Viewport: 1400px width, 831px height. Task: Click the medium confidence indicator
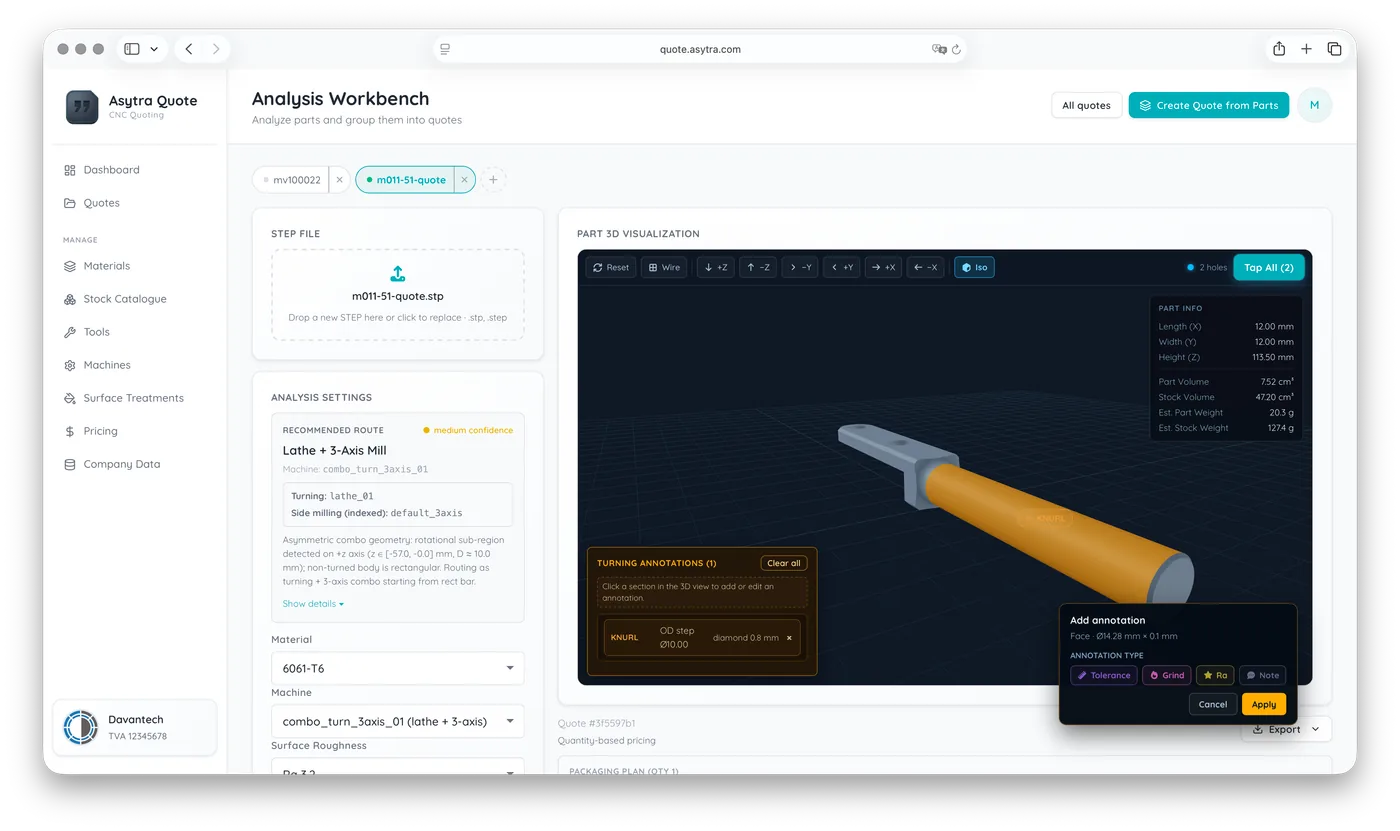pyautogui.click(x=468, y=430)
